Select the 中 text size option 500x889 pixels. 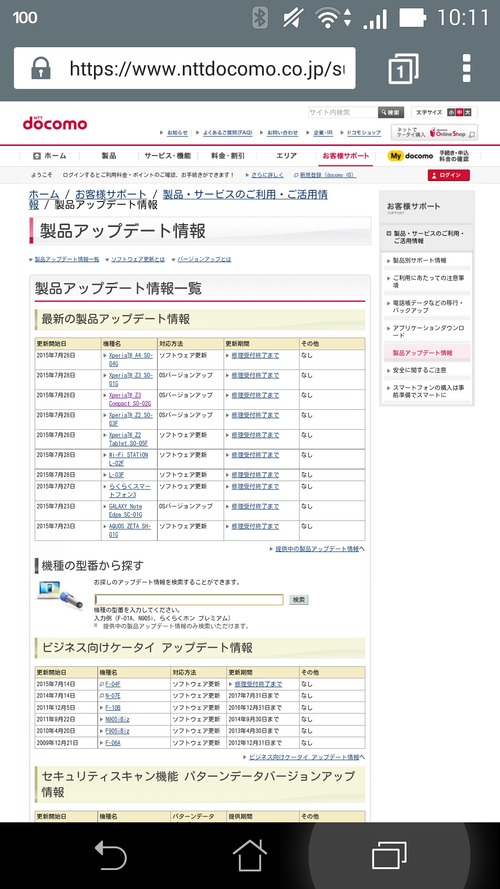[459, 112]
